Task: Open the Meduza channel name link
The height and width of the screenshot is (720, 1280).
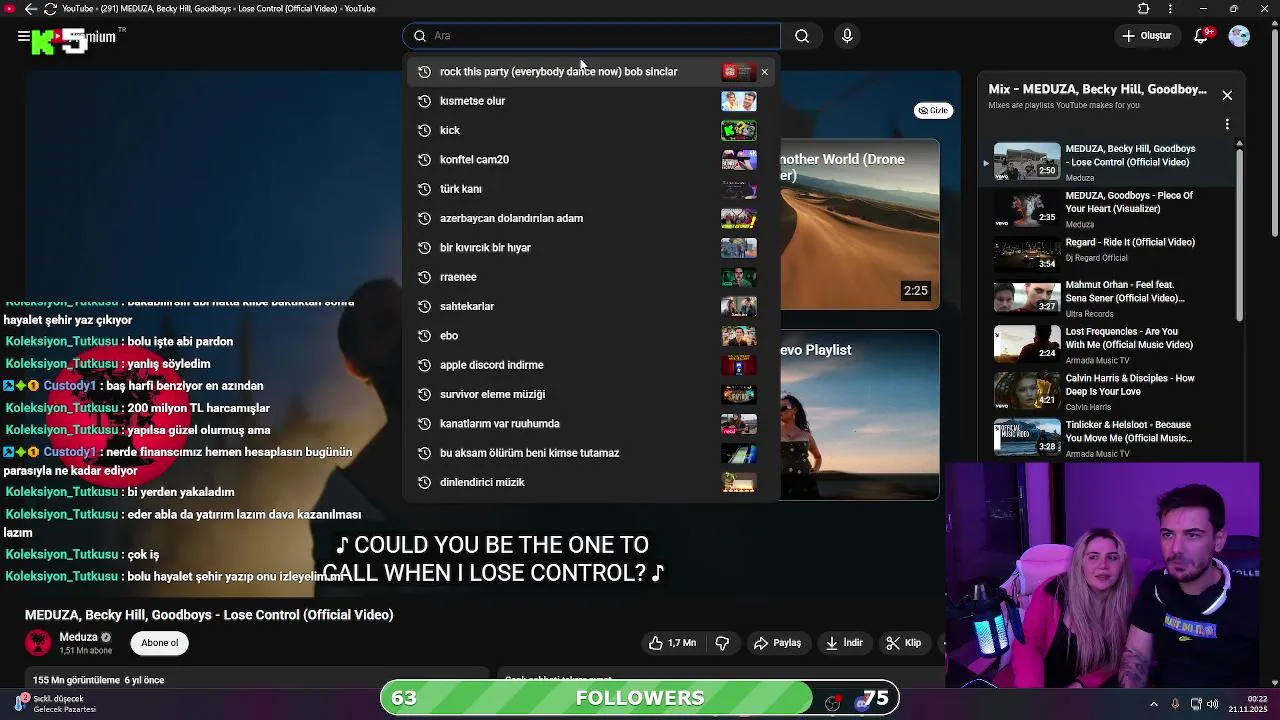Action: [x=78, y=637]
